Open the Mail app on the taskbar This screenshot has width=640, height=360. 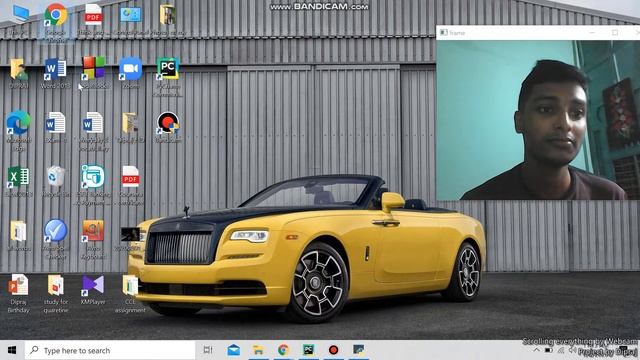pos(233,350)
